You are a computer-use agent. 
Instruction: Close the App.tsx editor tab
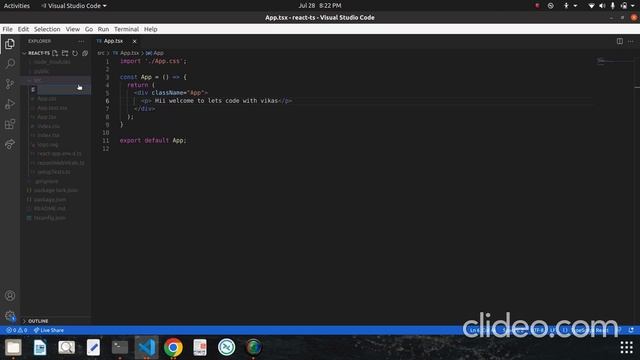134,41
